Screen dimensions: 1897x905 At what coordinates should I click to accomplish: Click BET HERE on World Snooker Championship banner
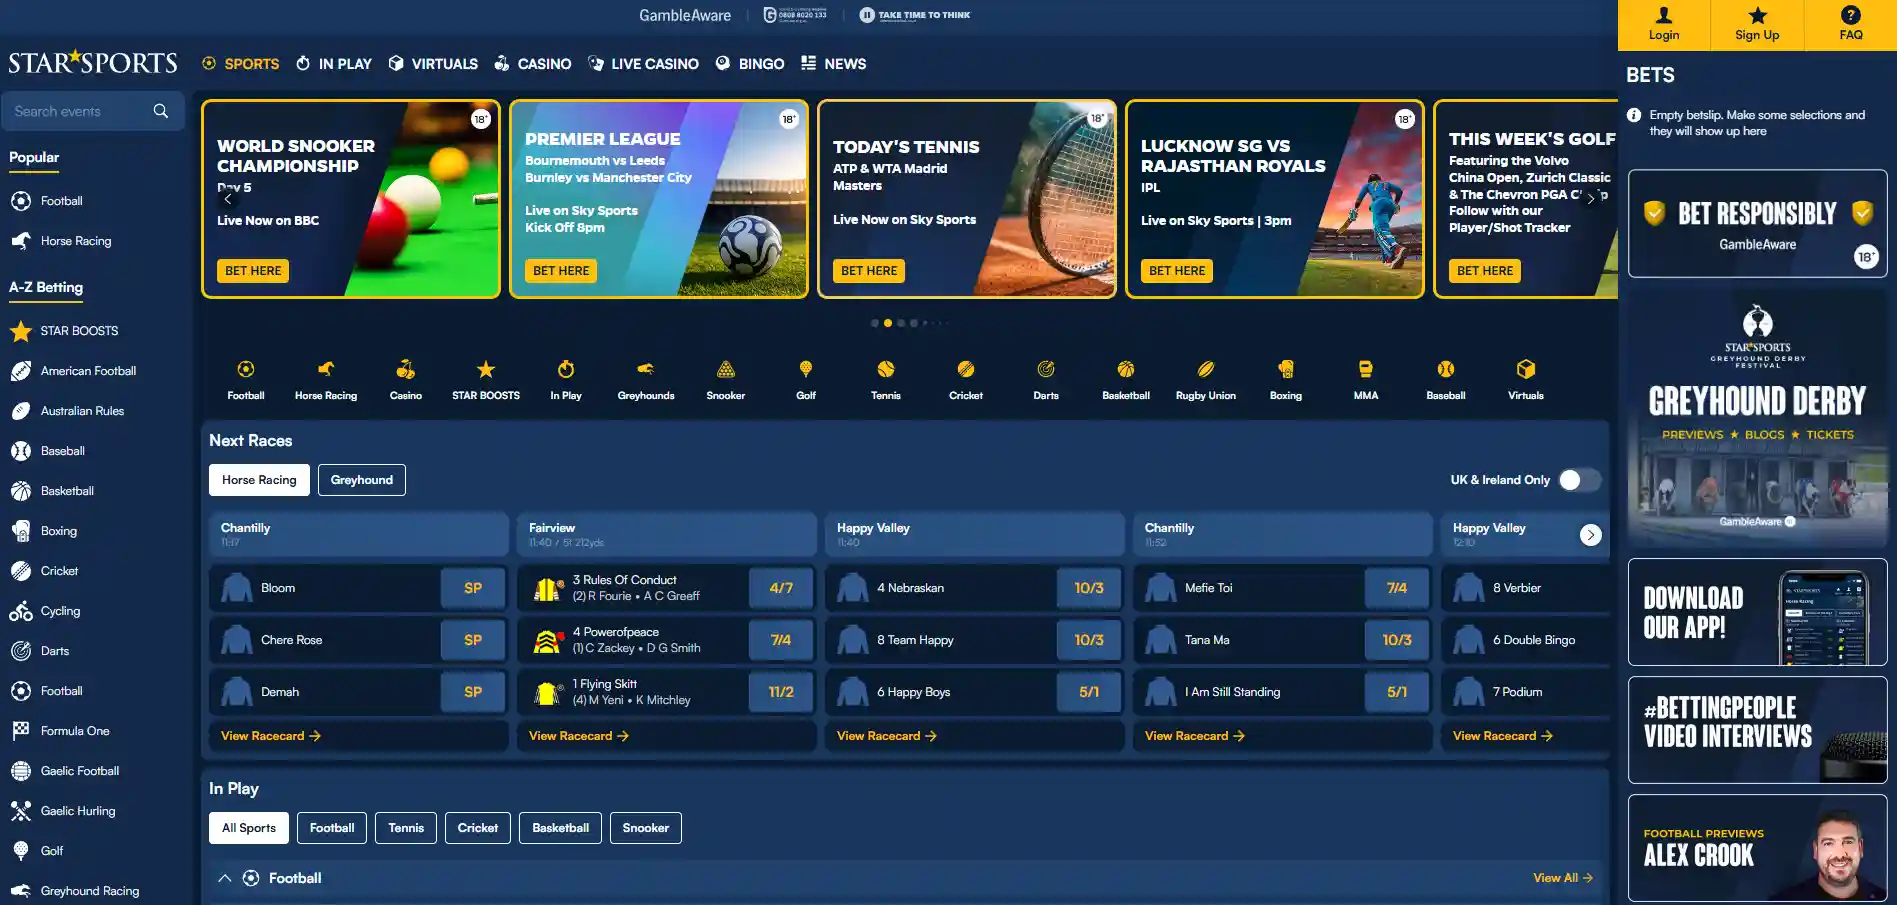pos(253,271)
